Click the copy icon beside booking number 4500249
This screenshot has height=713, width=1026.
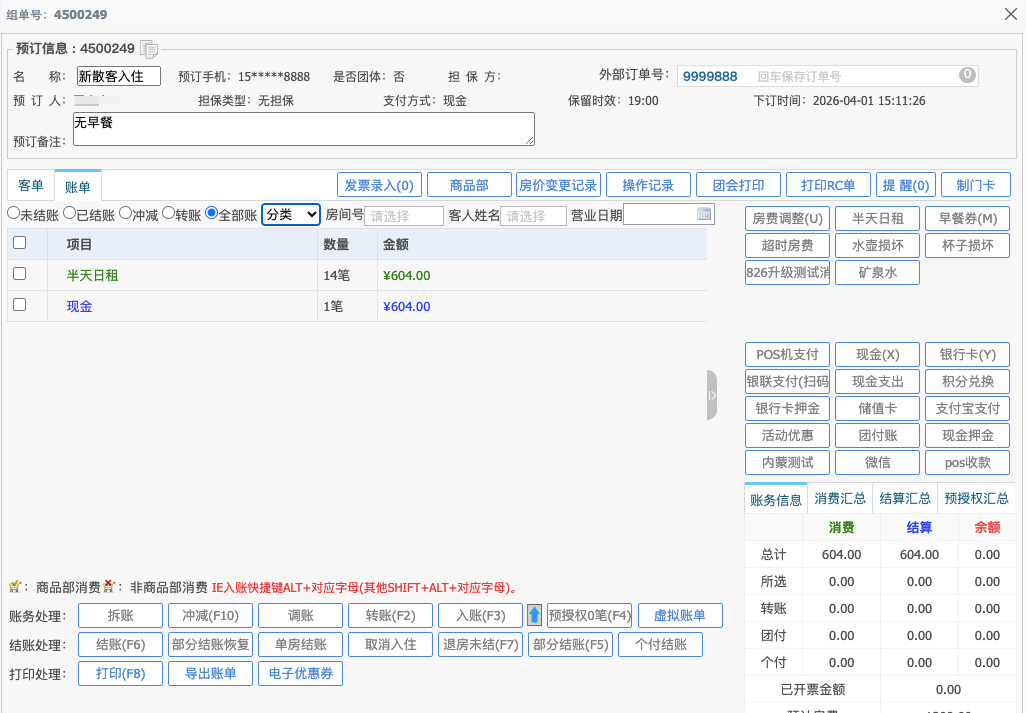(x=149, y=49)
